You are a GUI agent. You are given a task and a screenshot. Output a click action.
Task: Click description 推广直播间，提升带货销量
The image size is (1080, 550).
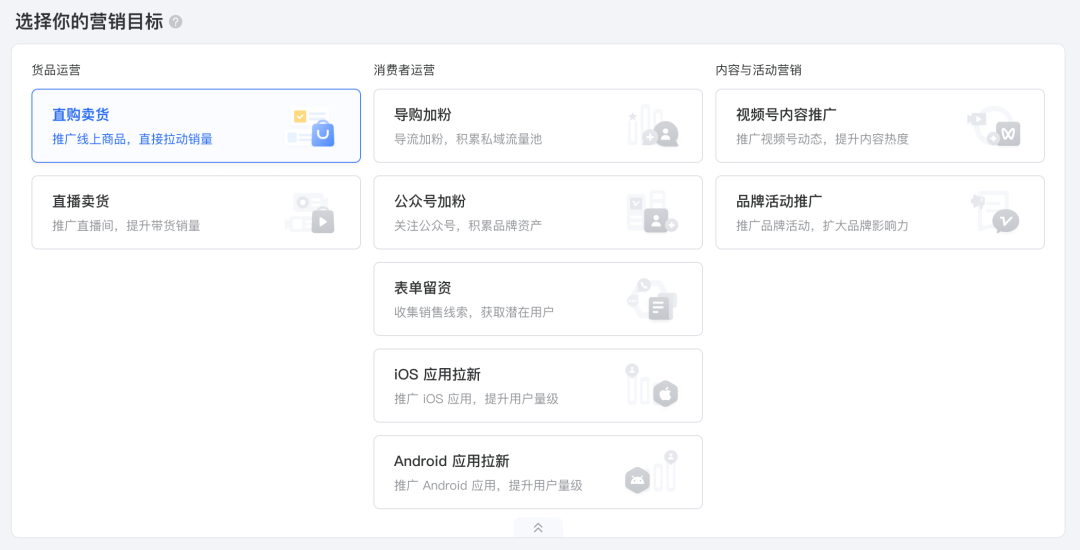coord(126,226)
